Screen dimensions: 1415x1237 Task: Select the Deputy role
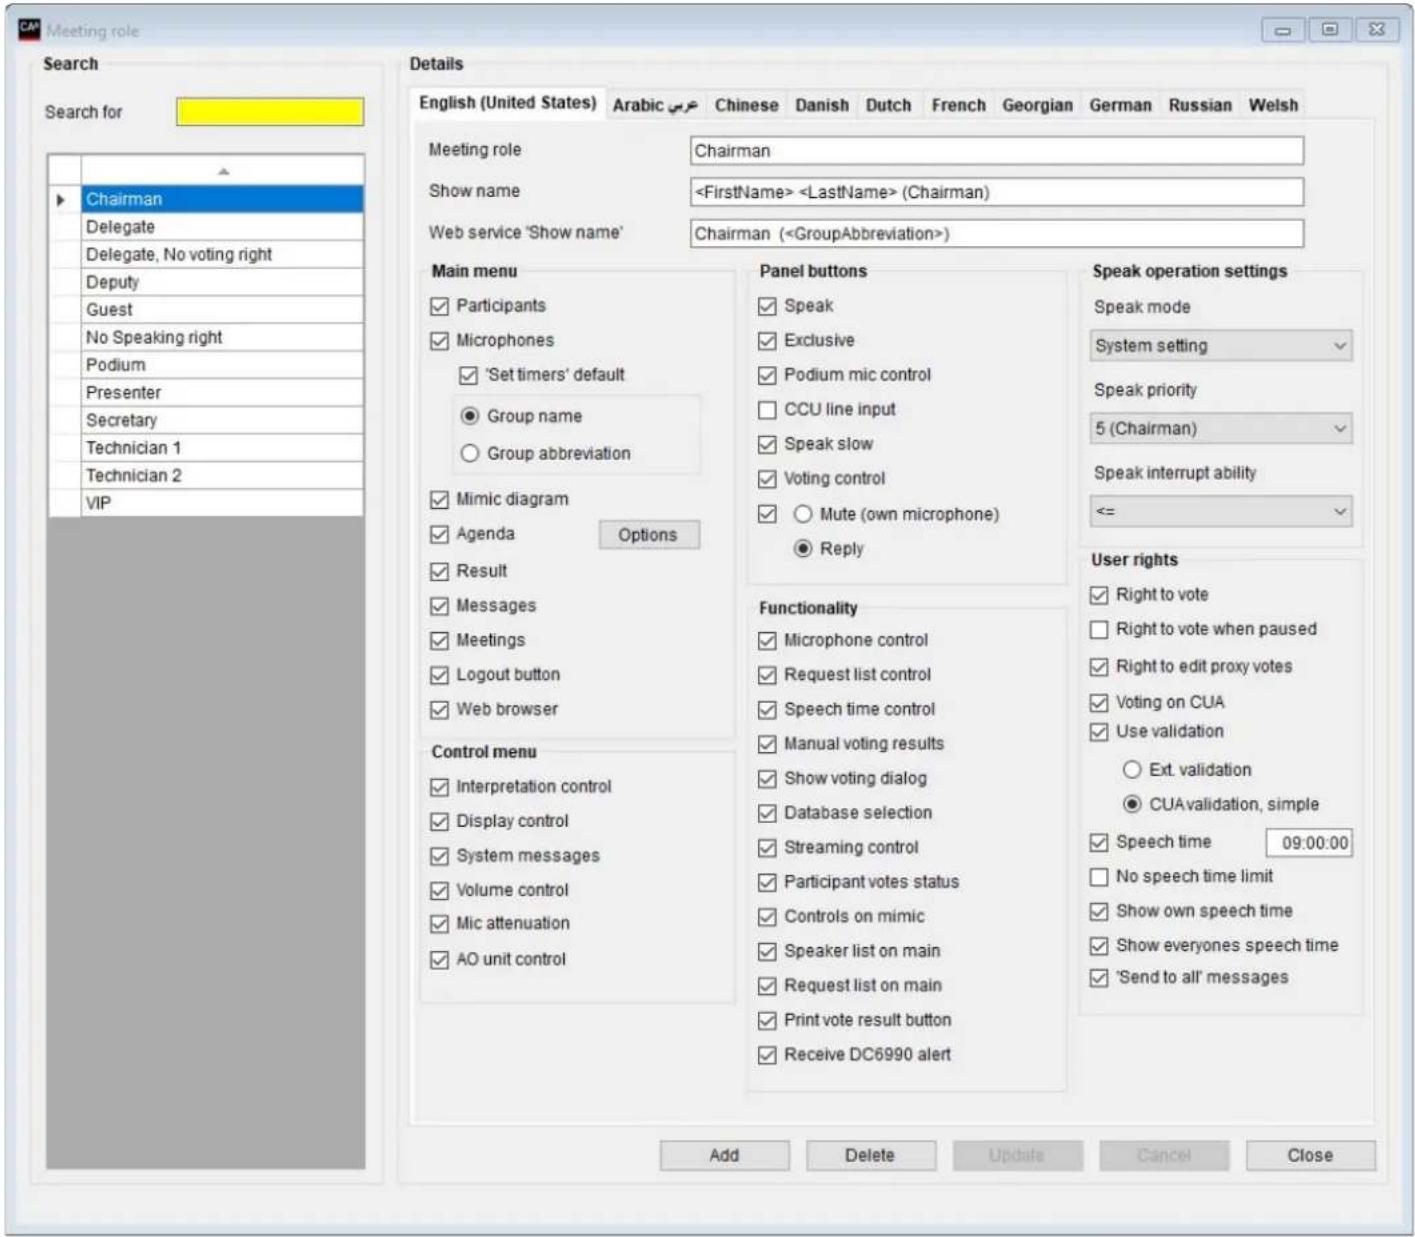(222, 282)
